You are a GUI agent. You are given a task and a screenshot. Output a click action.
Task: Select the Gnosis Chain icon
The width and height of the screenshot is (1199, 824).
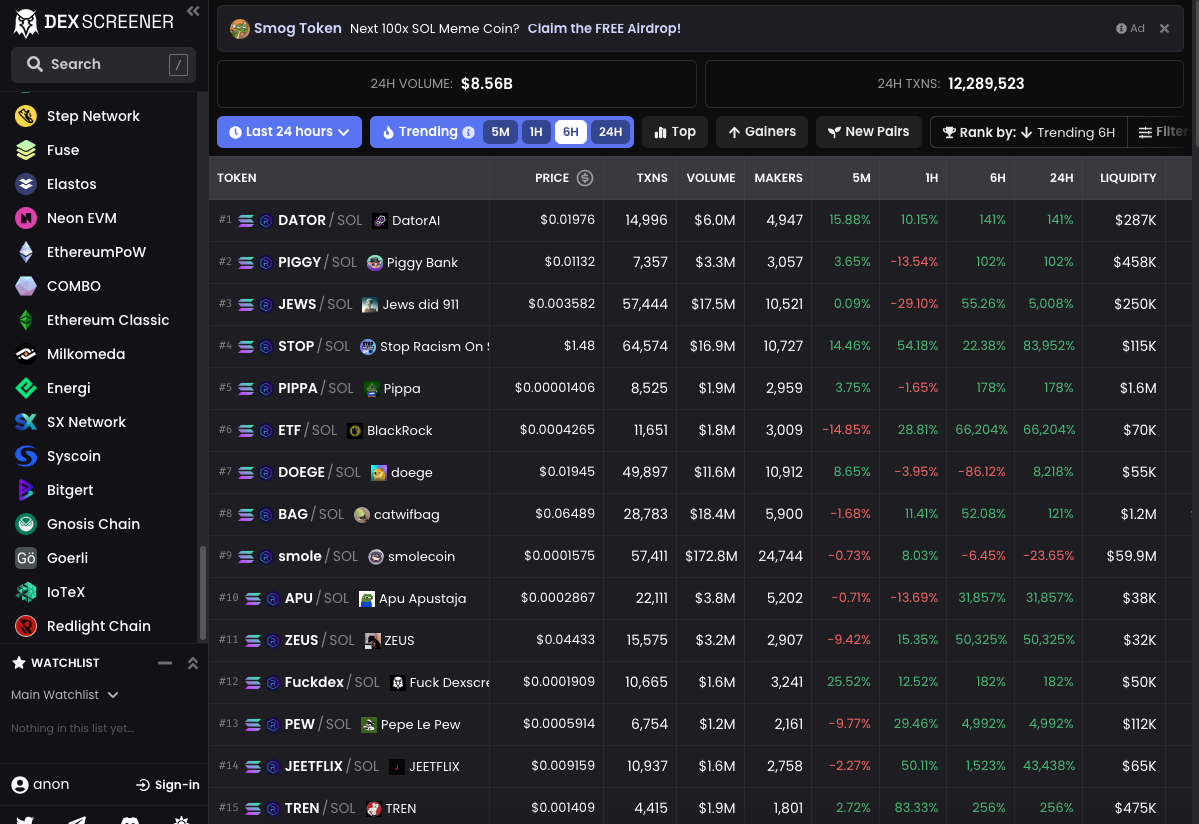[x=26, y=524]
